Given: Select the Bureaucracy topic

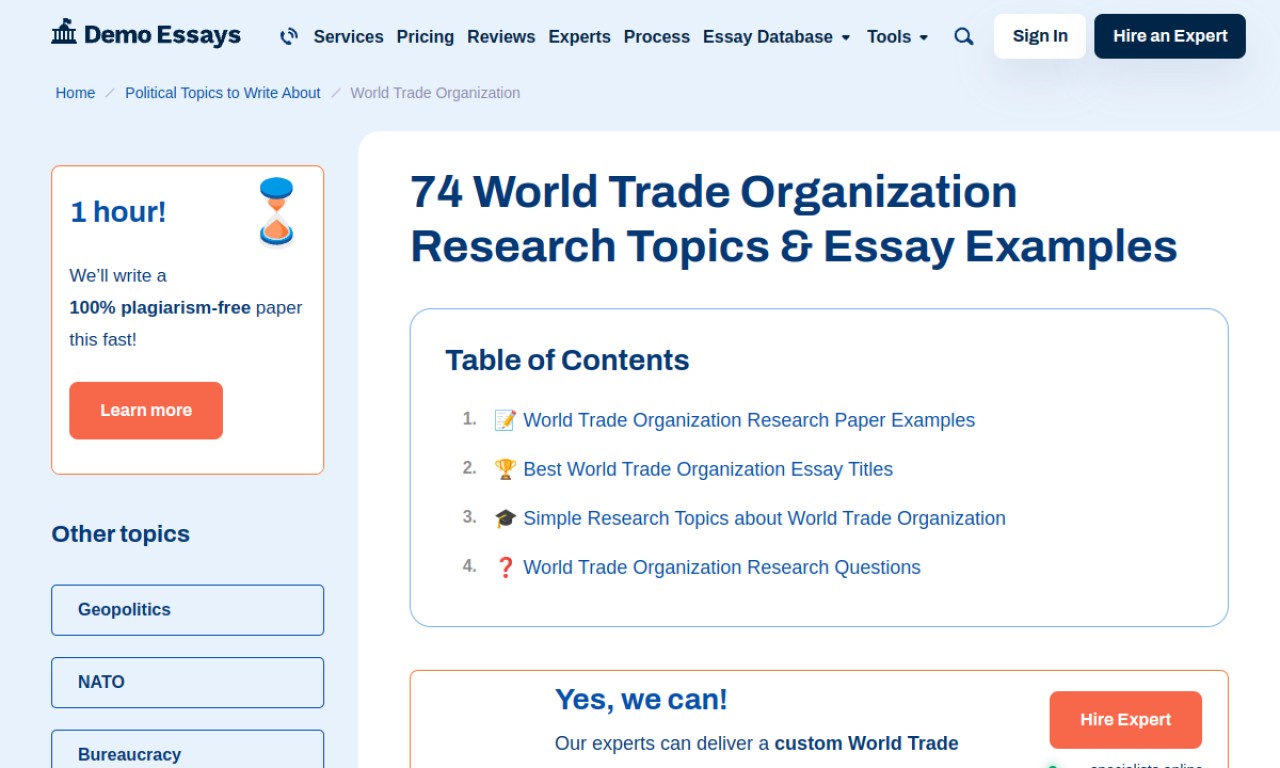Looking at the screenshot, I should coord(188,749).
